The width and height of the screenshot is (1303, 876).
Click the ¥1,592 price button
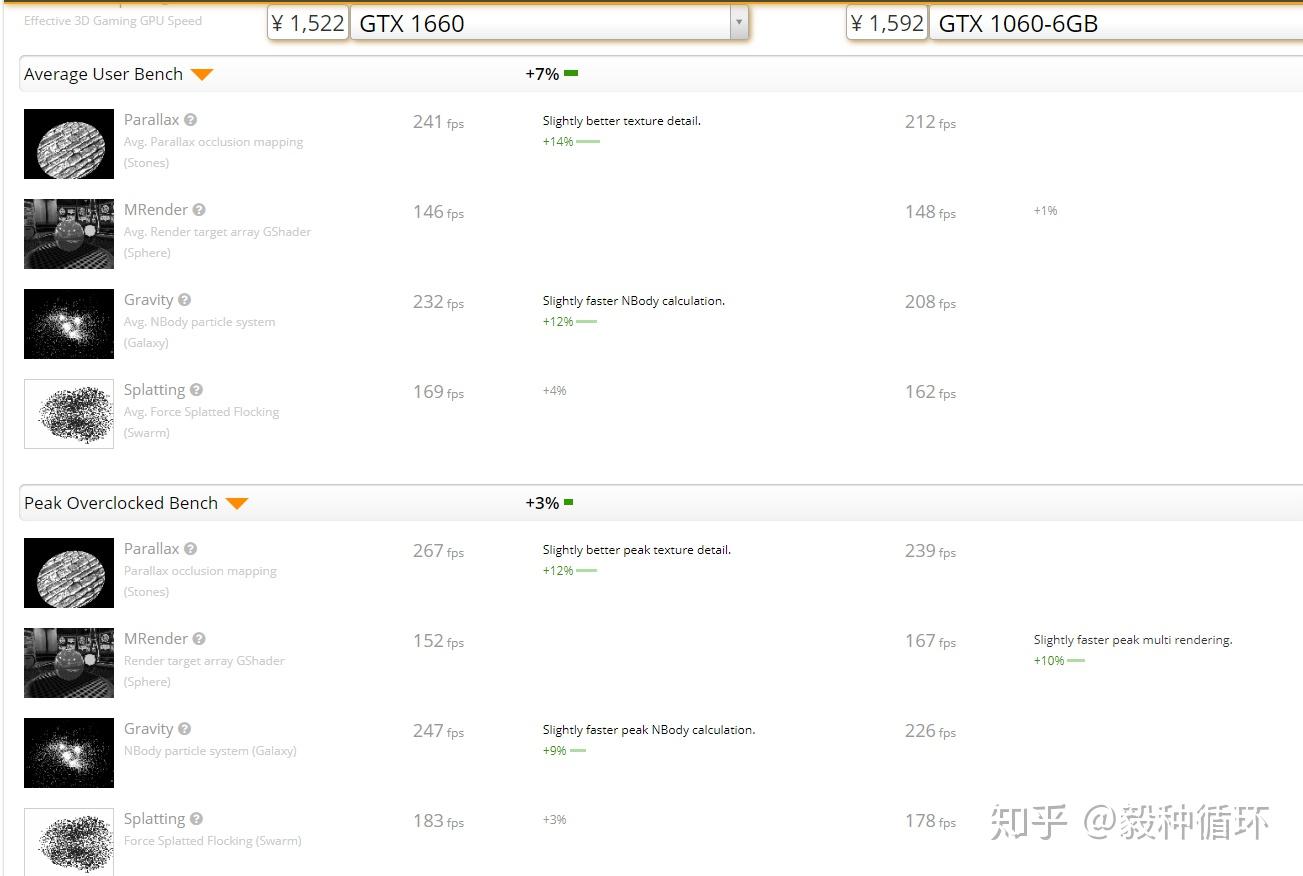[x=887, y=23]
